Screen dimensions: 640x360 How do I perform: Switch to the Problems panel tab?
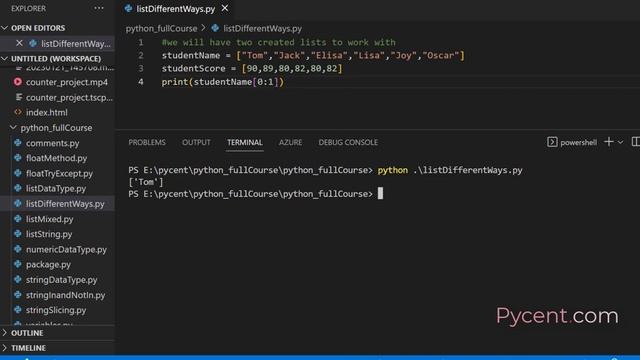147,142
